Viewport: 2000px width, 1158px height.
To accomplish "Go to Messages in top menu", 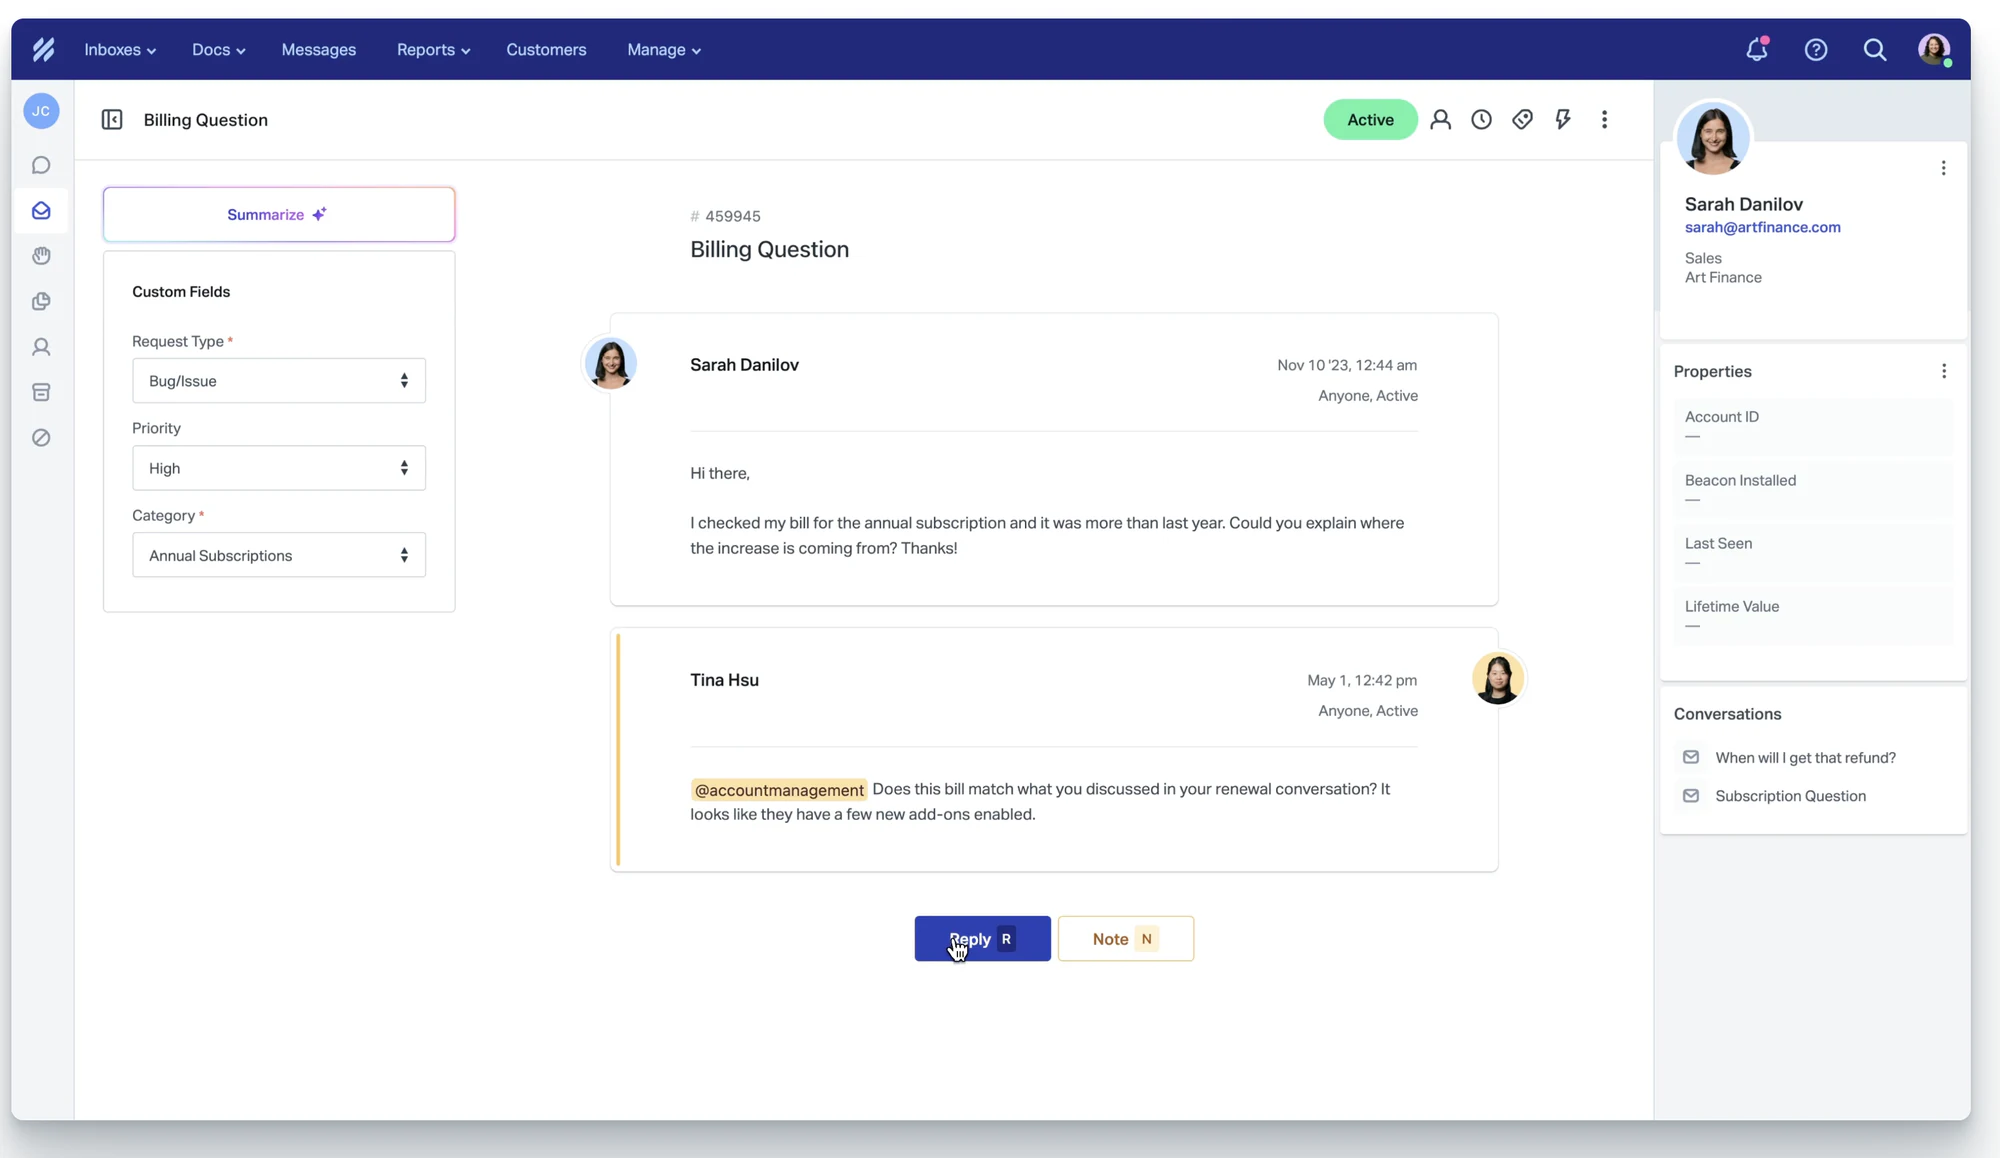I will point(319,50).
